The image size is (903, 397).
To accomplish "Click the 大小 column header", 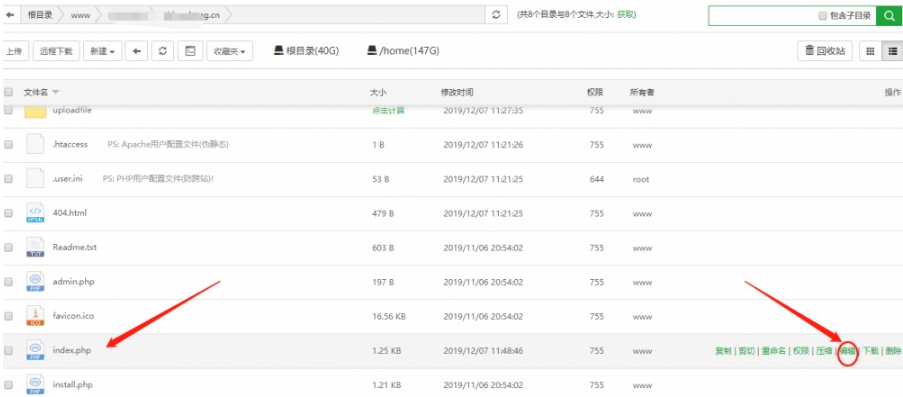I will [378, 92].
